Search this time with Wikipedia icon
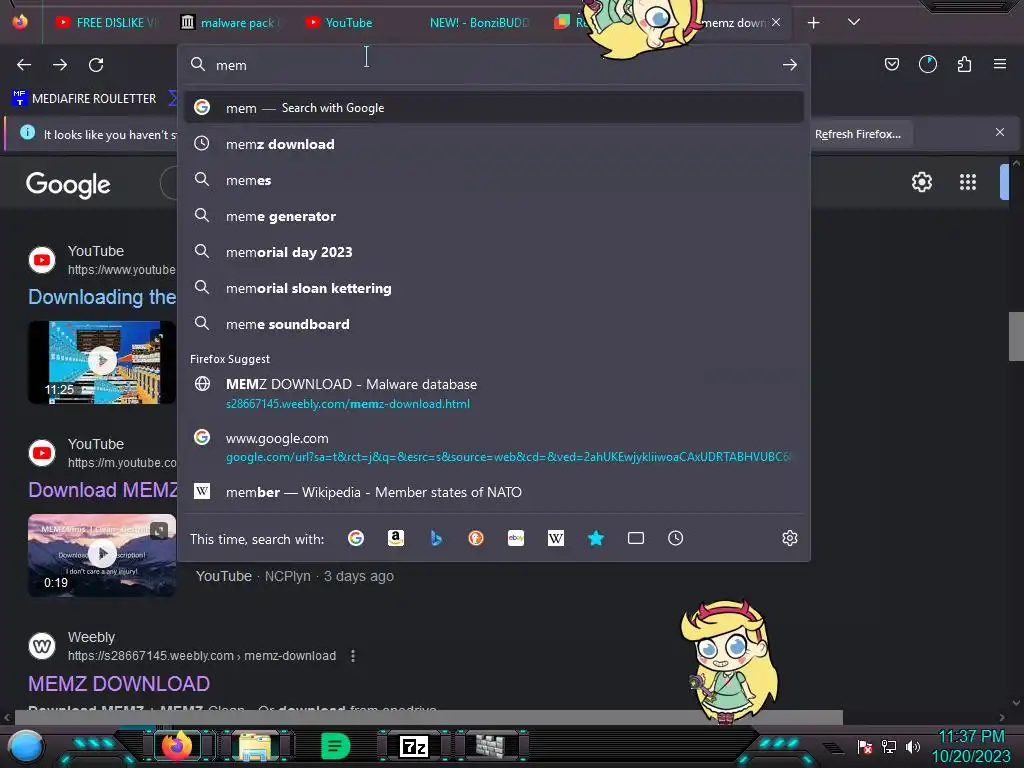Screen dimensions: 1024x768 [x=556, y=538]
